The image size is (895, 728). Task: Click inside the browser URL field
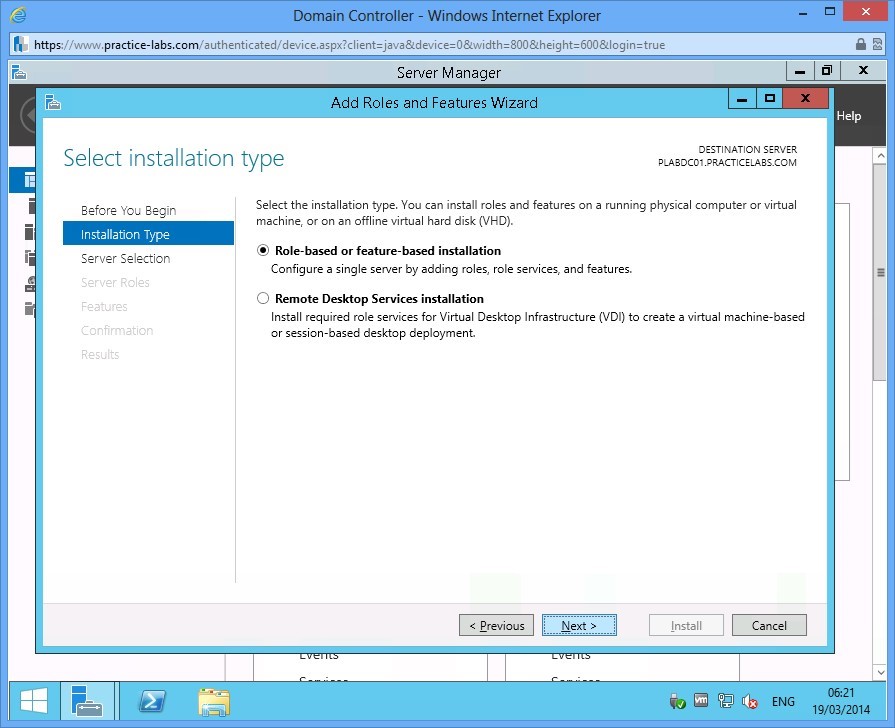pos(400,44)
